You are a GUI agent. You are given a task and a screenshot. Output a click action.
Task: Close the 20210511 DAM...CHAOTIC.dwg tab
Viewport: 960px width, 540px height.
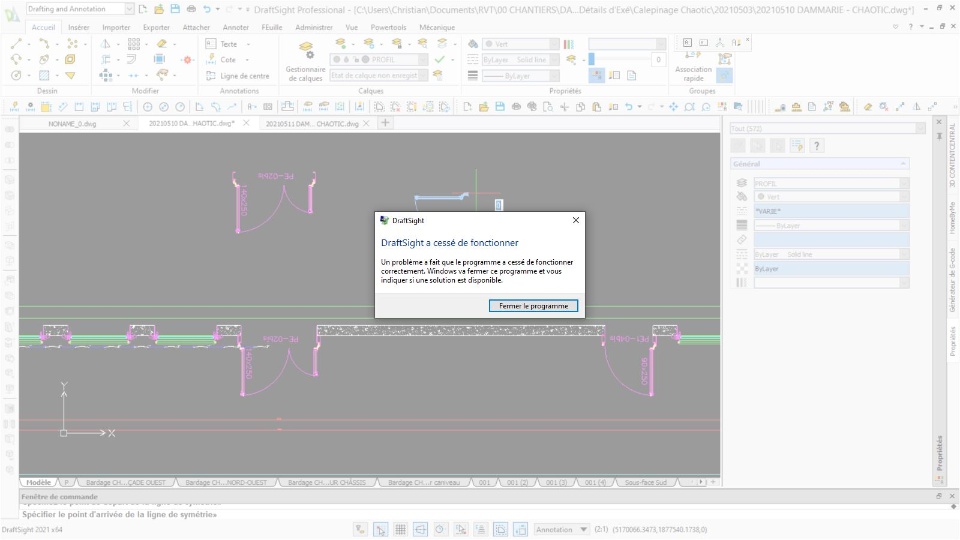point(366,124)
